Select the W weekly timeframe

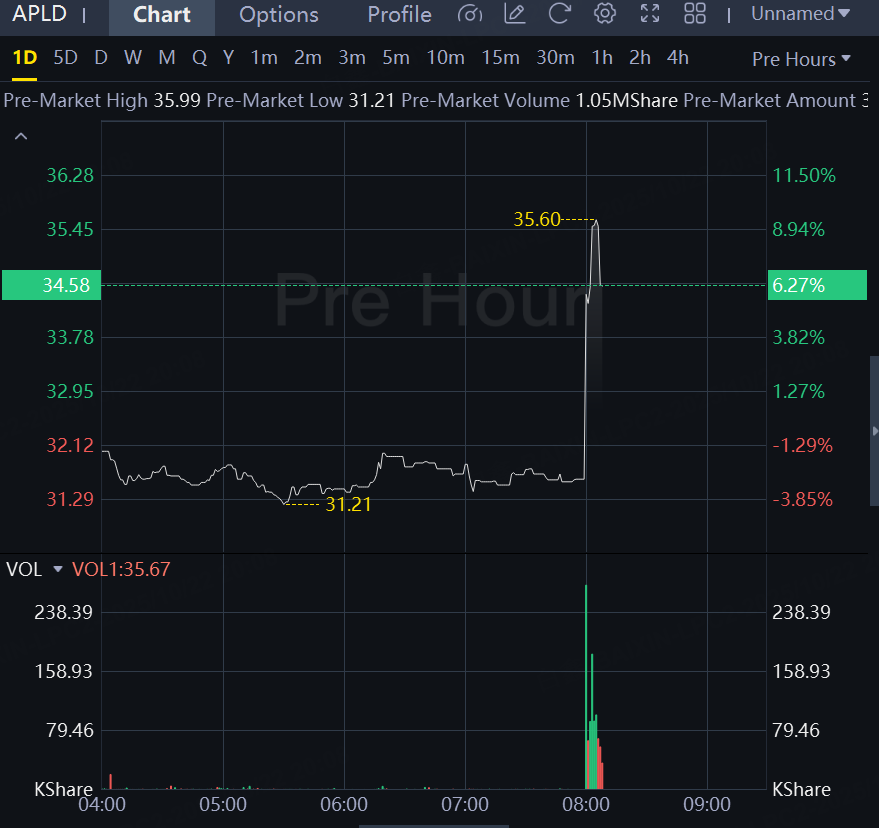click(133, 58)
